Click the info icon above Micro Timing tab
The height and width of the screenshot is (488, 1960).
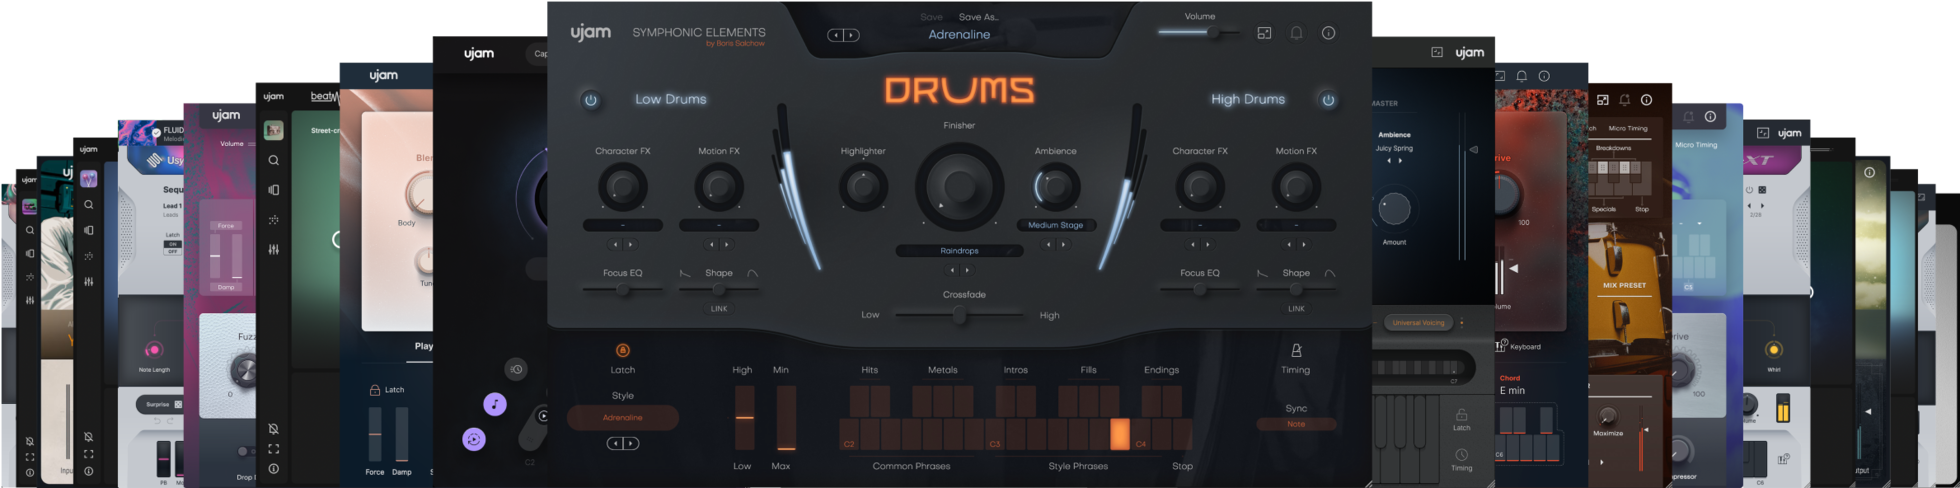pos(1646,100)
